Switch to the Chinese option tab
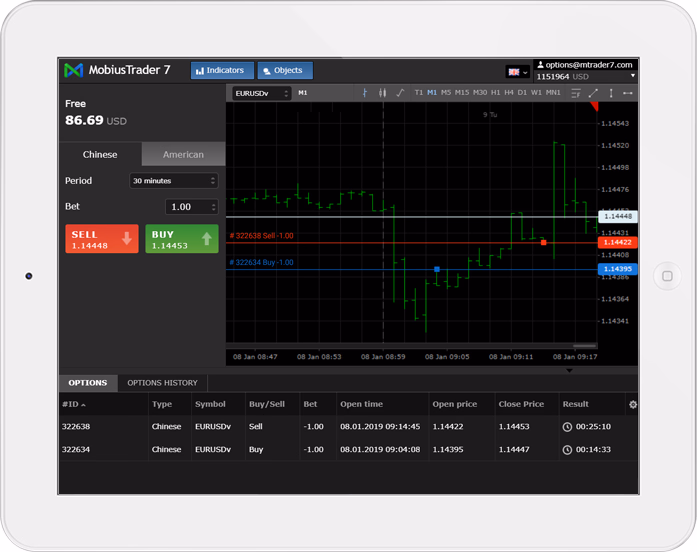This screenshot has height=552, width=697. pos(100,154)
